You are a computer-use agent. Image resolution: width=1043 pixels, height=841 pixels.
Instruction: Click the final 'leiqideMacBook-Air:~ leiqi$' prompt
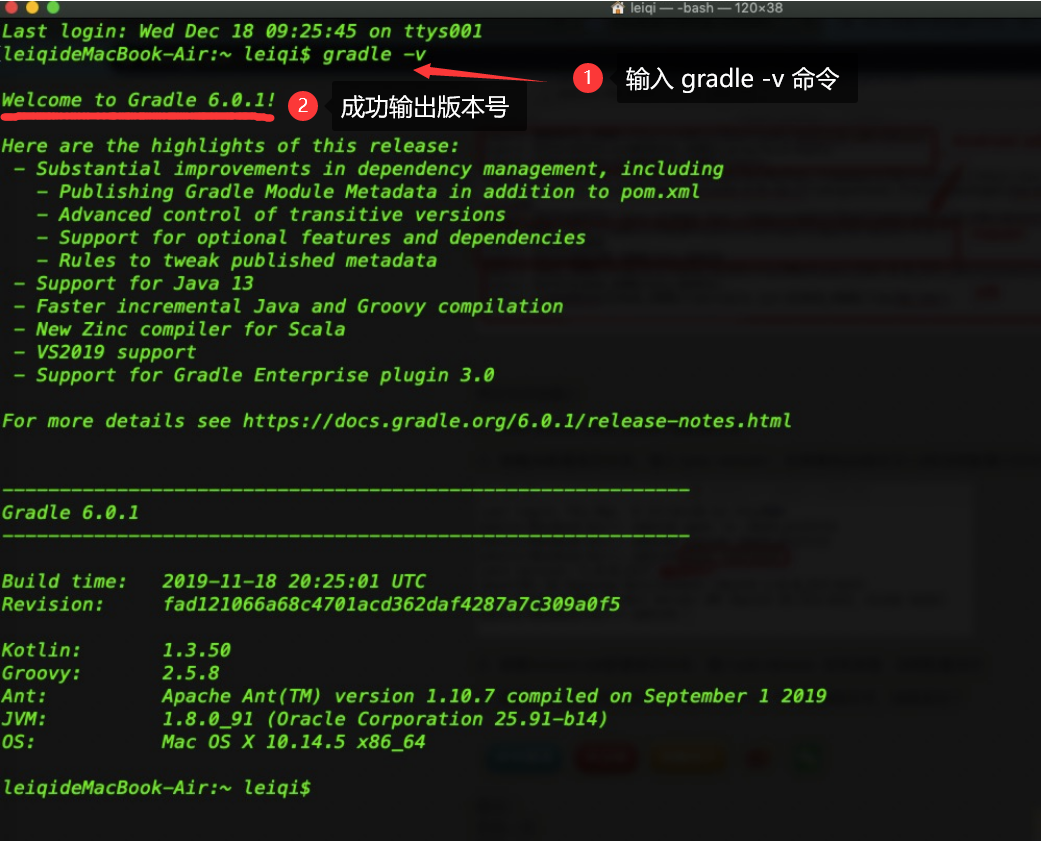[156, 788]
